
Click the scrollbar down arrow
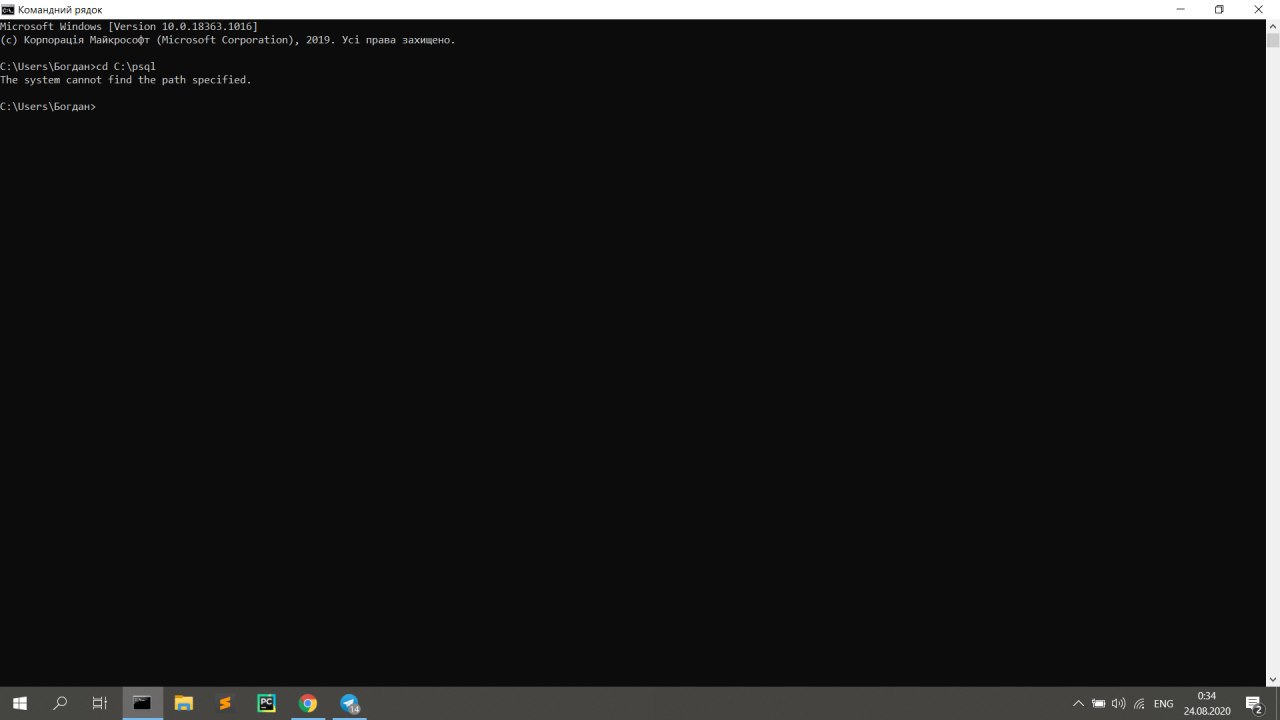click(1273, 680)
